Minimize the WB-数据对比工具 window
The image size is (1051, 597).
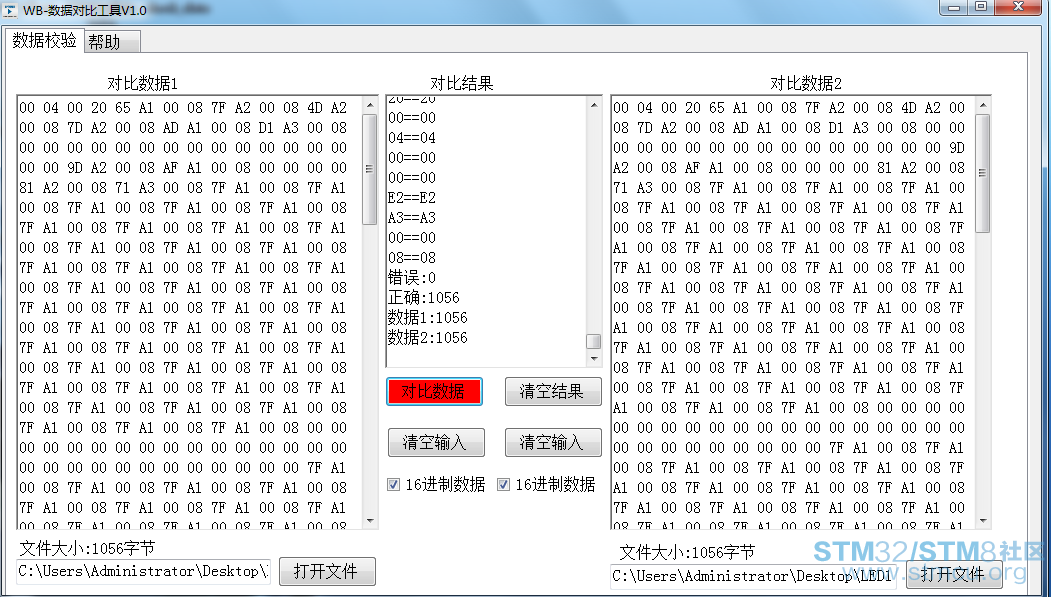(954, 7)
